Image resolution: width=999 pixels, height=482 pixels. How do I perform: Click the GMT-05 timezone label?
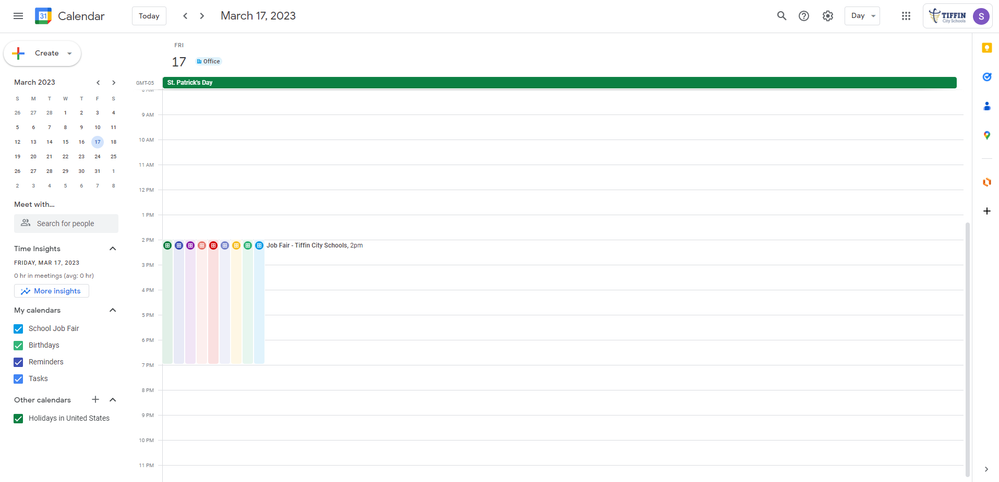pos(145,83)
